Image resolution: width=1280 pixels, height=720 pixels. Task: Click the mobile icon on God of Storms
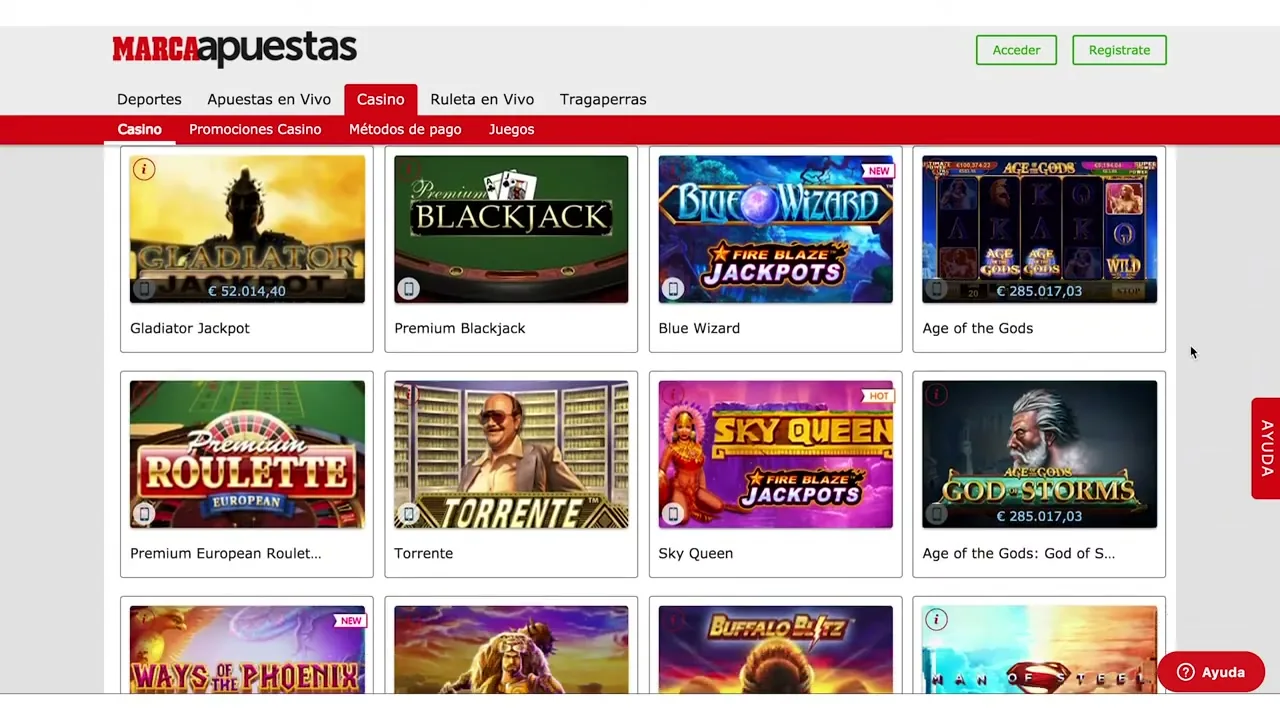937,514
